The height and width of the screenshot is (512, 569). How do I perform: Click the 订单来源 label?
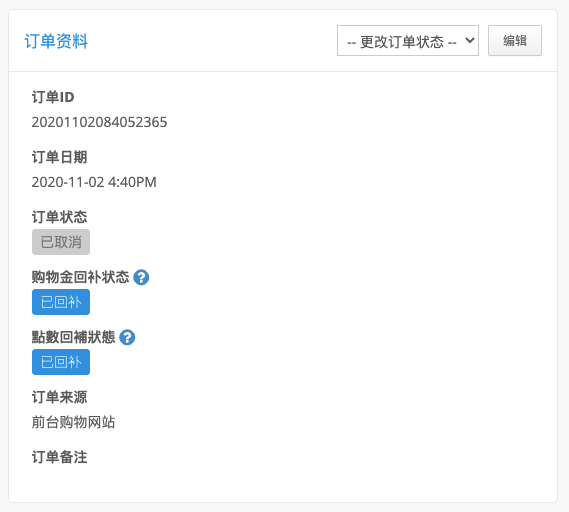60,397
